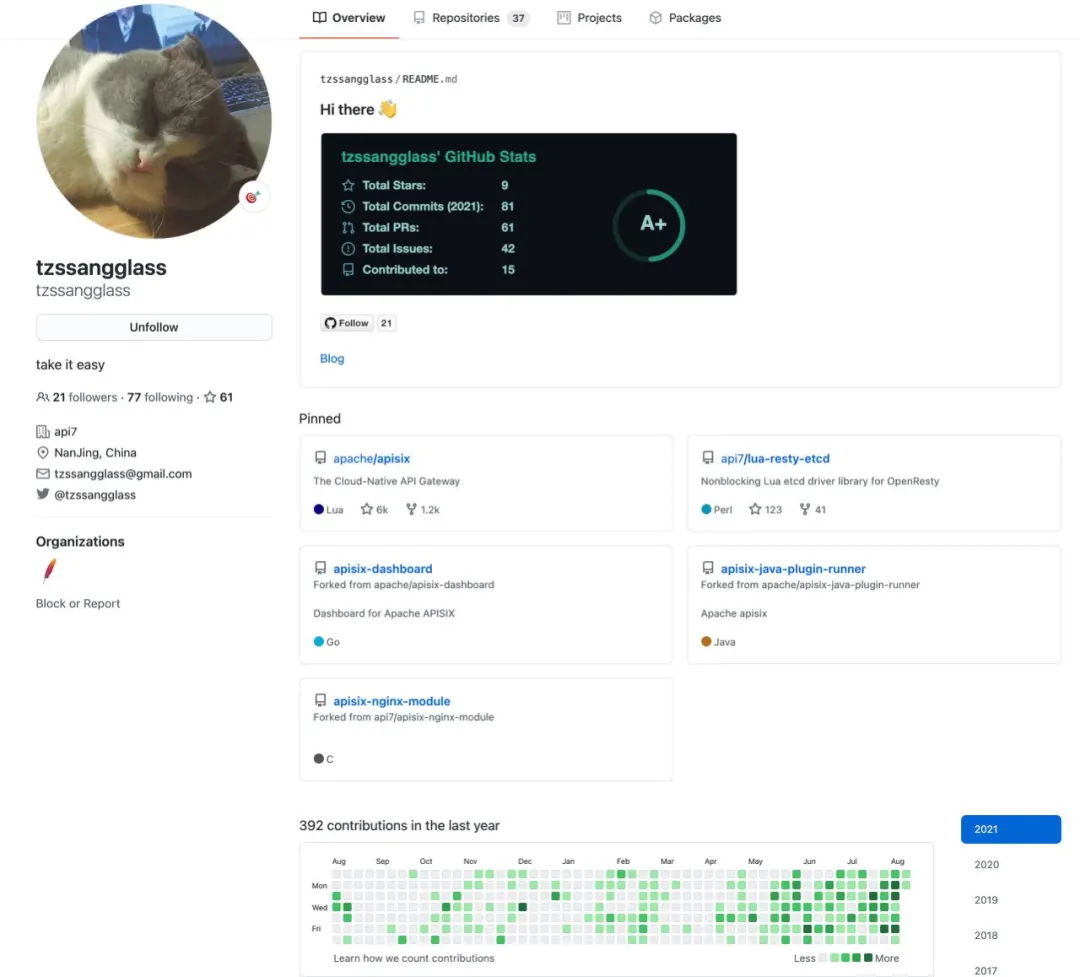Click the NanJing, China location text

[x=95, y=453]
